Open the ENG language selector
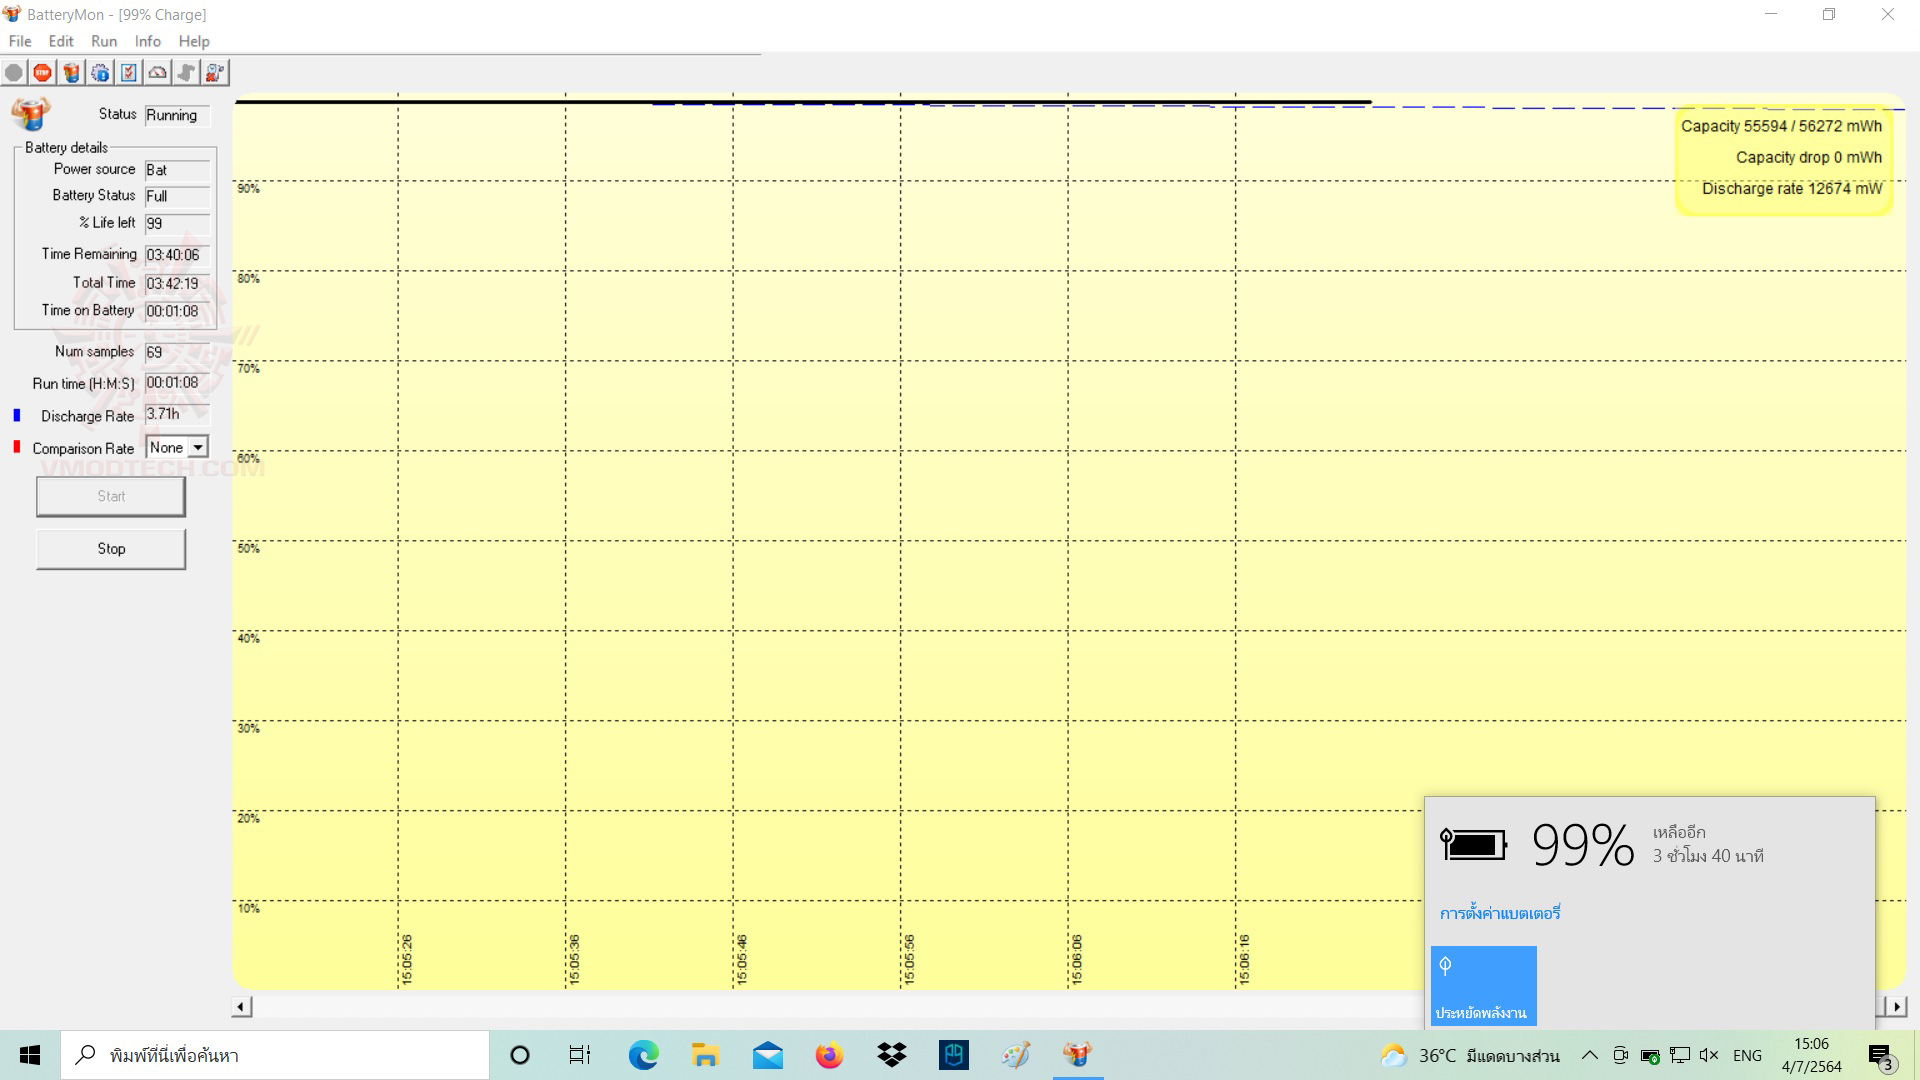This screenshot has height=1080, width=1920. pos(1747,1055)
